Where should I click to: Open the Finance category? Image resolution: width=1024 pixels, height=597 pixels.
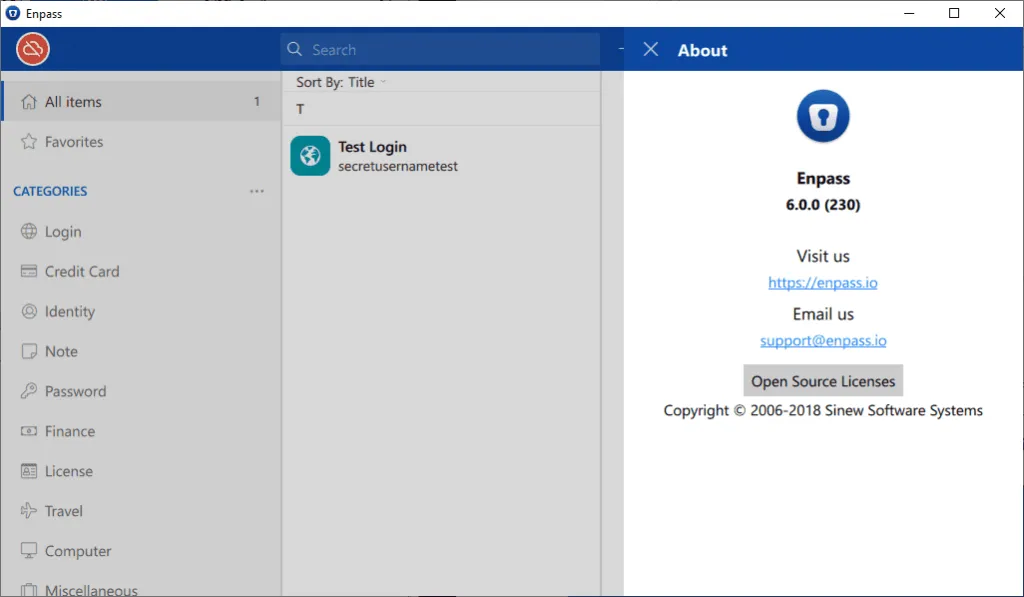click(x=141, y=431)
